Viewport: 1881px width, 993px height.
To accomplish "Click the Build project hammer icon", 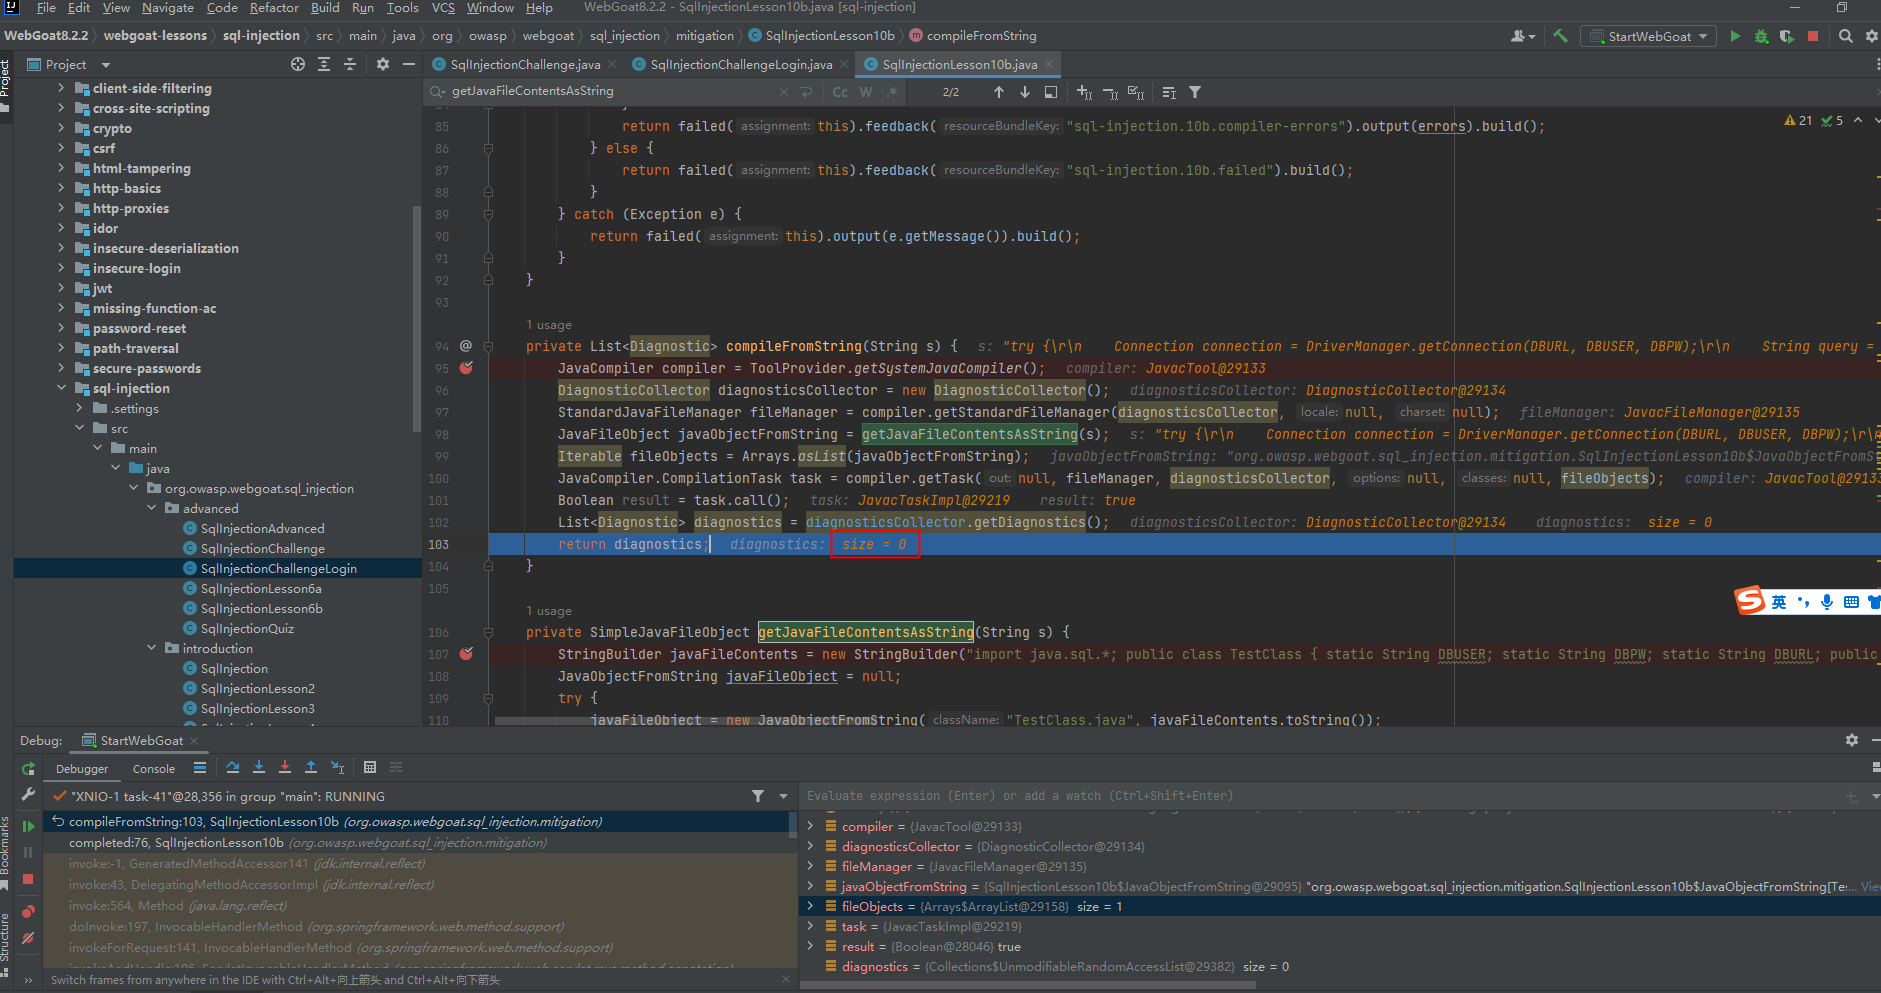I will 1560,36.
